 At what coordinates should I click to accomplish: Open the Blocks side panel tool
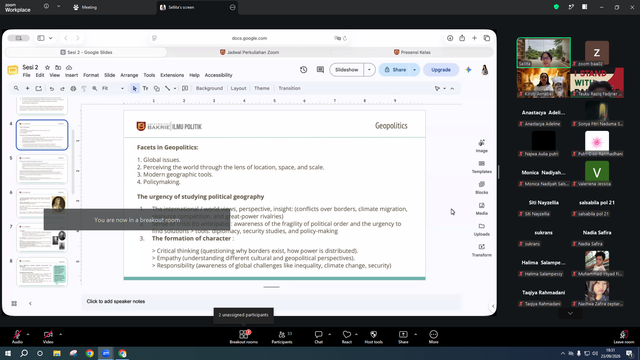(x=482, y=187)
